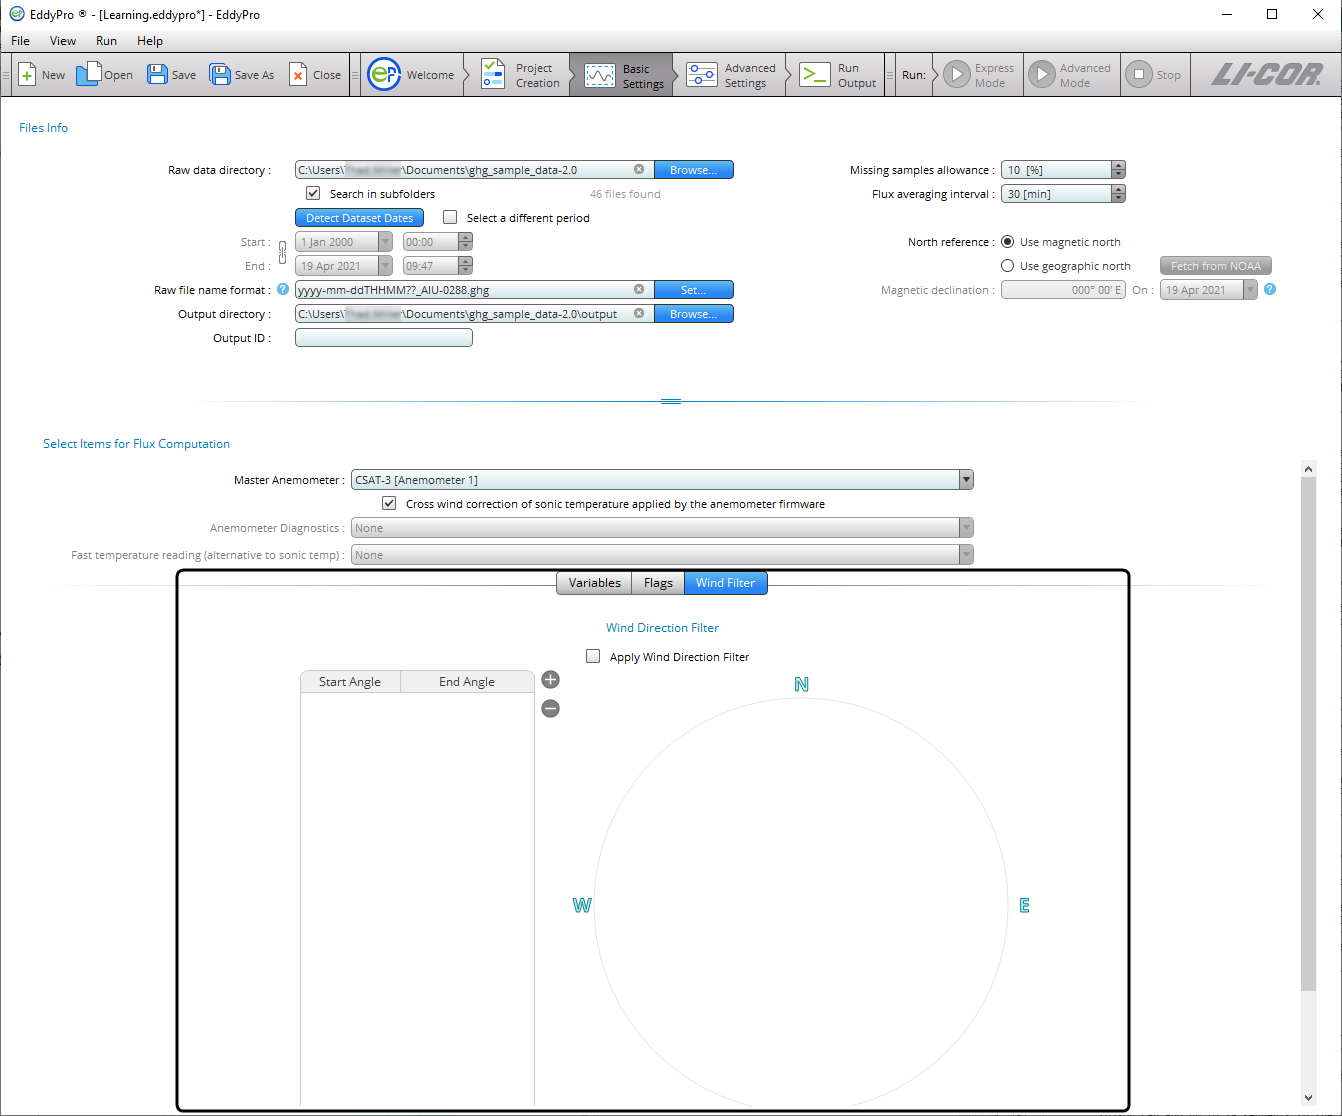The image size is (1342, 1116).
Task: Browse for the output directory
Action: (694, 314)
